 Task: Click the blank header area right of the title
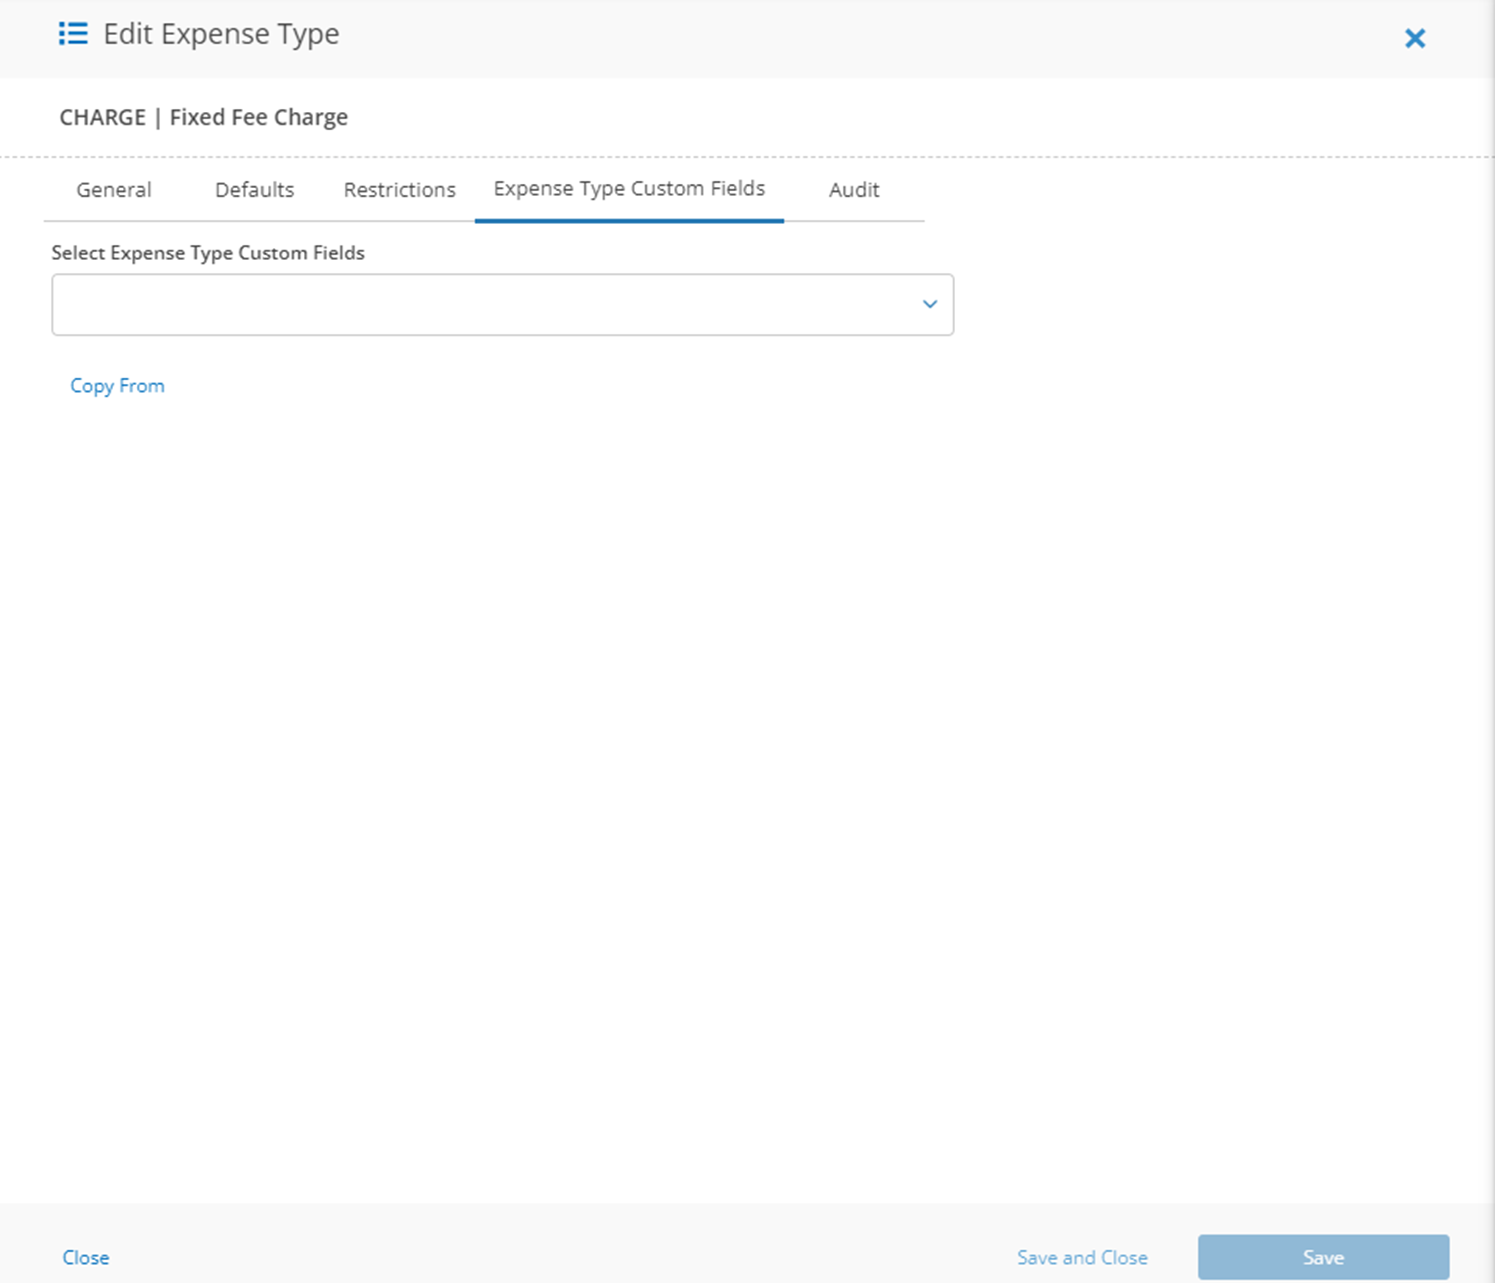coord(850,38)
